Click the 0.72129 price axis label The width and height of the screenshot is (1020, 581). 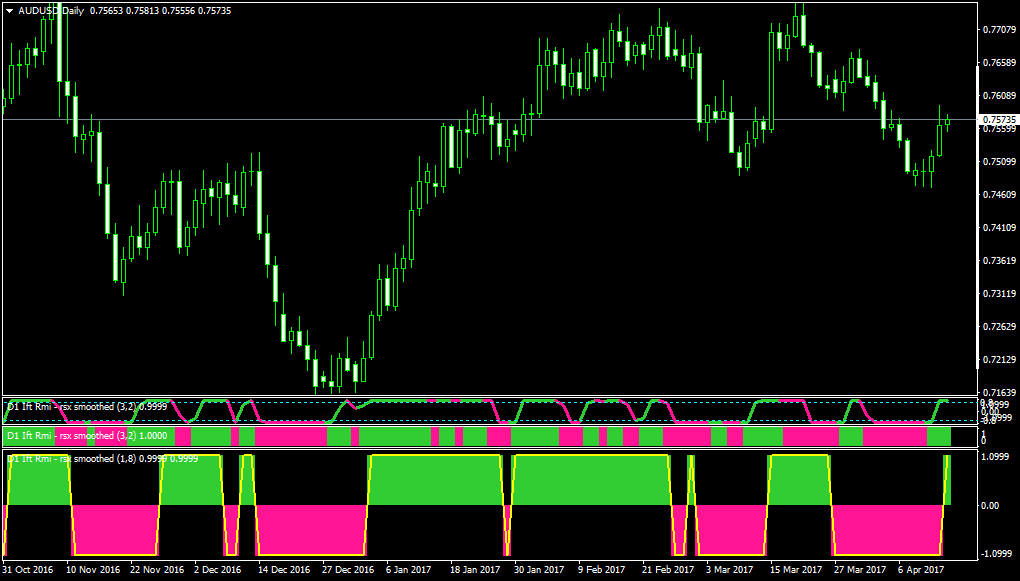(x=998, y=360)
